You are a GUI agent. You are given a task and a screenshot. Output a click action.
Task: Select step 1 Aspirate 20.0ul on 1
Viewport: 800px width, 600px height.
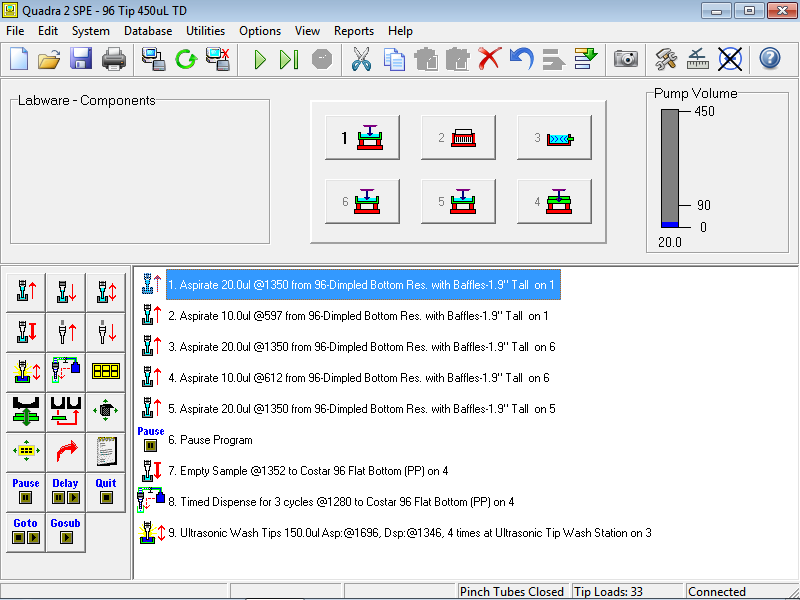pos(363,285)
